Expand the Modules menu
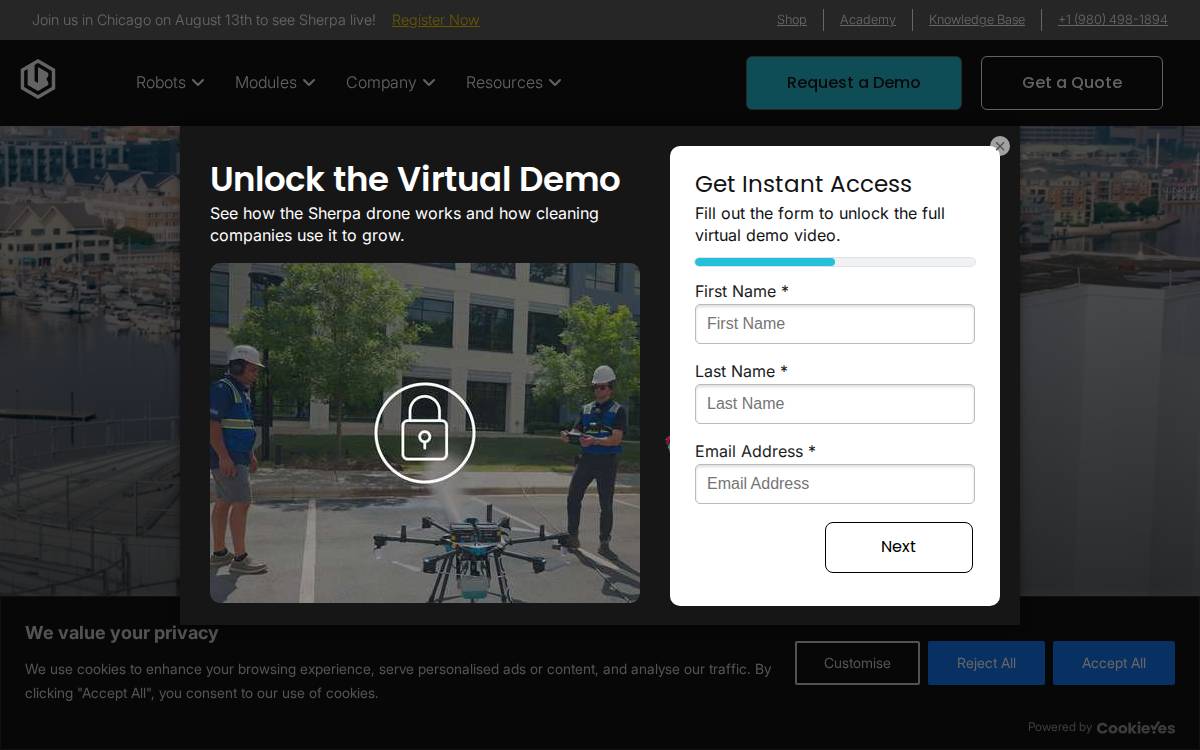 pyautogui.click(x=275, y=82)
